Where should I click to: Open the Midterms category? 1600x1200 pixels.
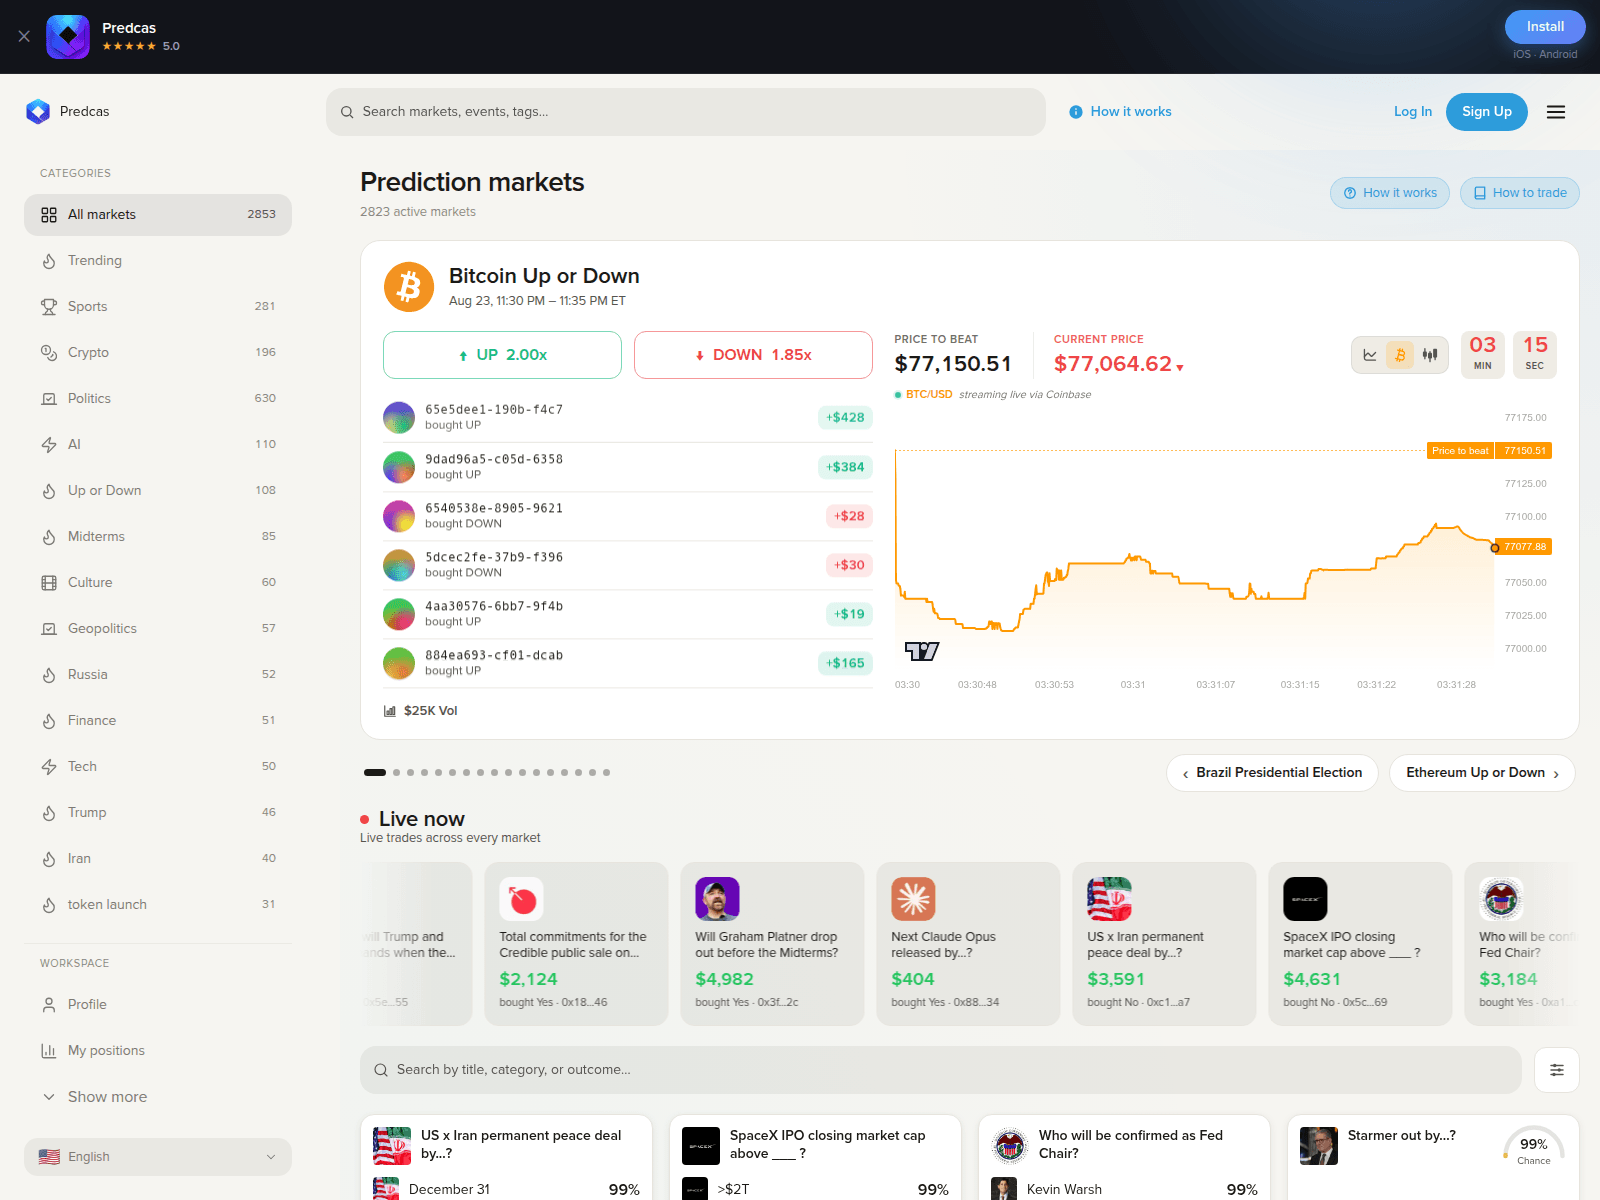[158, 537]
